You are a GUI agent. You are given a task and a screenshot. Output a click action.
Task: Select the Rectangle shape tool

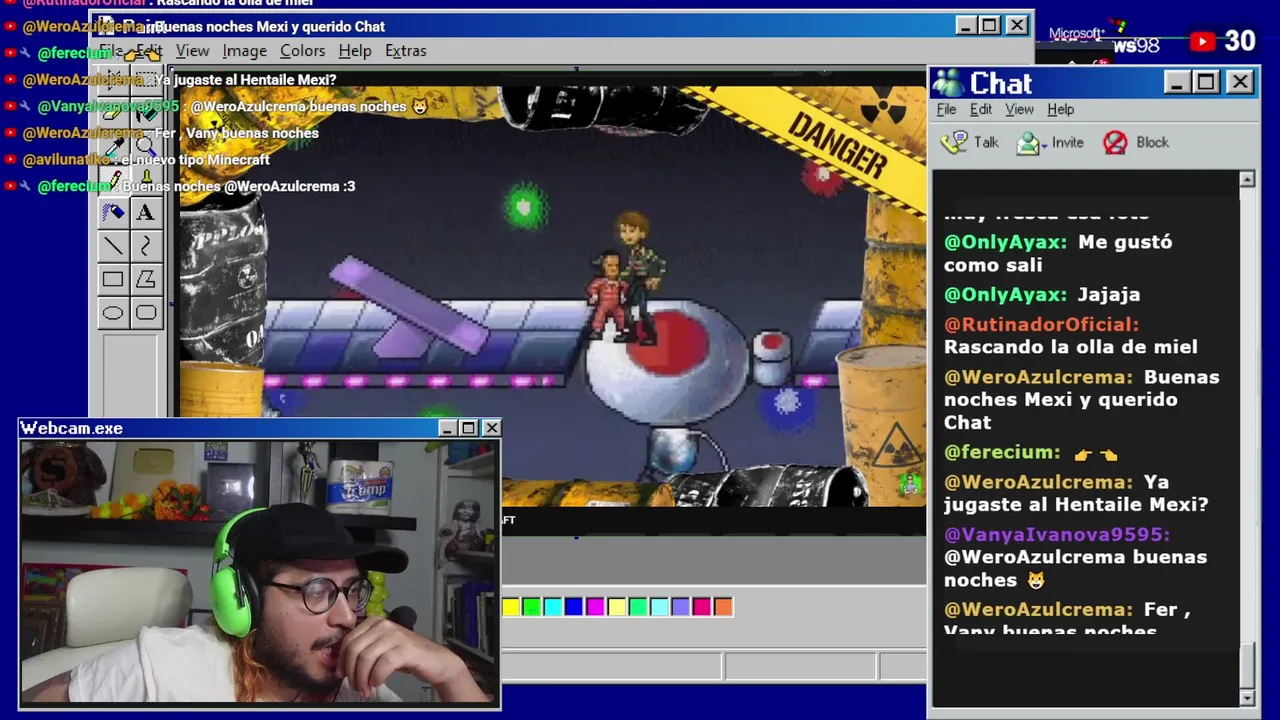pyautogui.click(x=113, y=280)
